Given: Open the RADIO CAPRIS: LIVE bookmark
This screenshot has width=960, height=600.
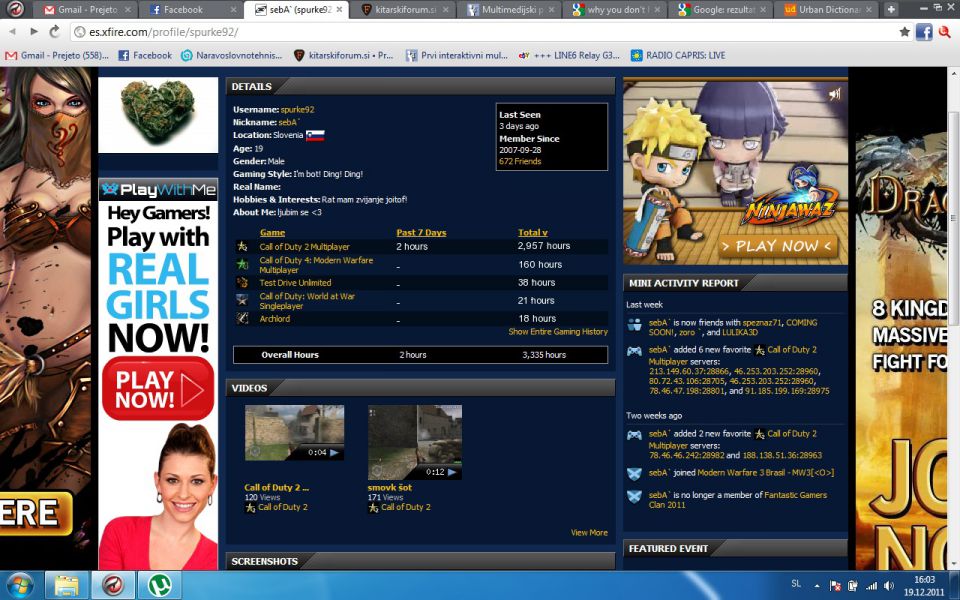Looking at the screenshot, I should 678,55.
